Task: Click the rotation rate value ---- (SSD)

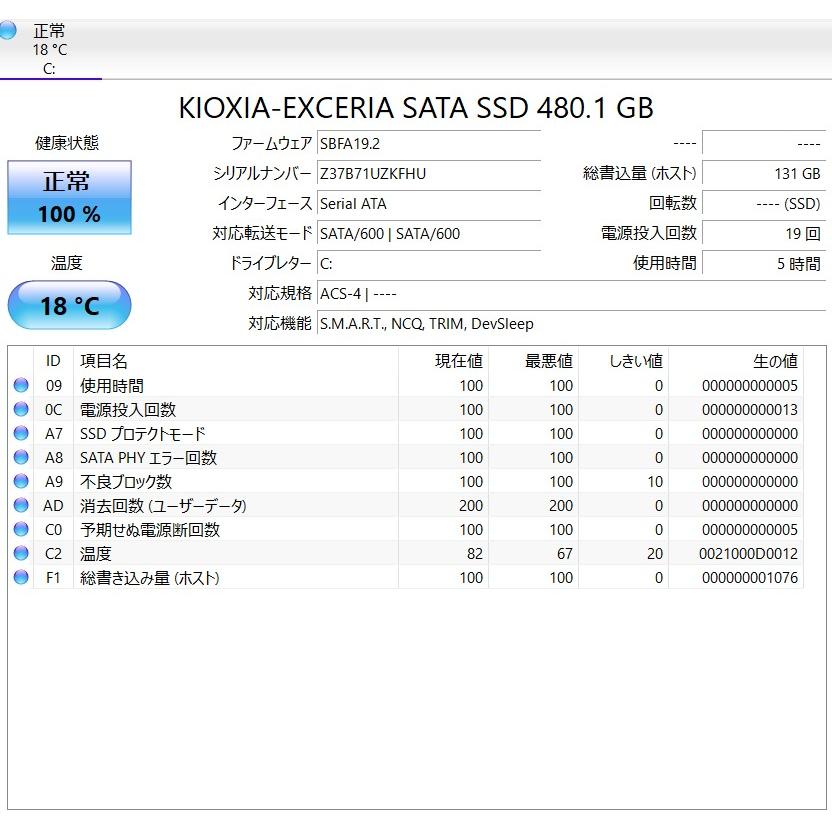Action: pyautogui.click(x=764, y=204)
